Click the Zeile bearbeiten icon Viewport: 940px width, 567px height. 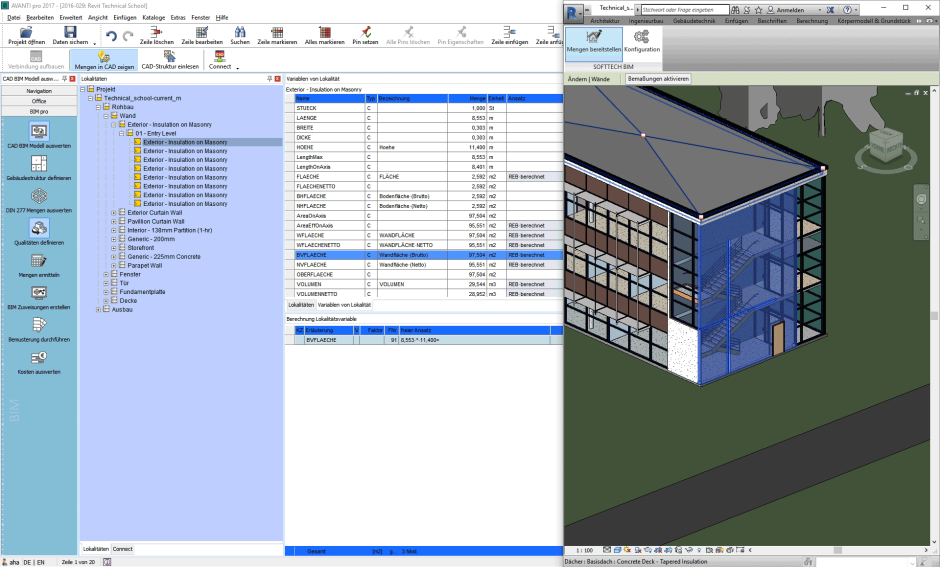click(x=202, y=36)
